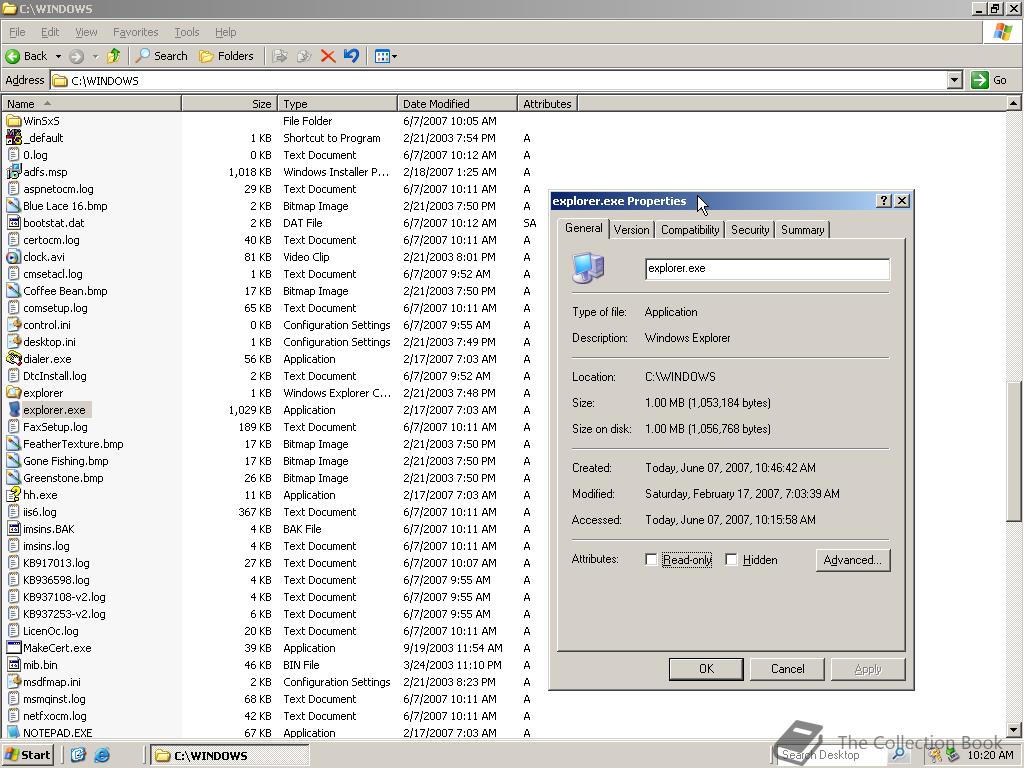Image resolution: width=1024 pixels, height=768 pixels.
Task: Click the green Go button
Action: (x=989, y=80)
